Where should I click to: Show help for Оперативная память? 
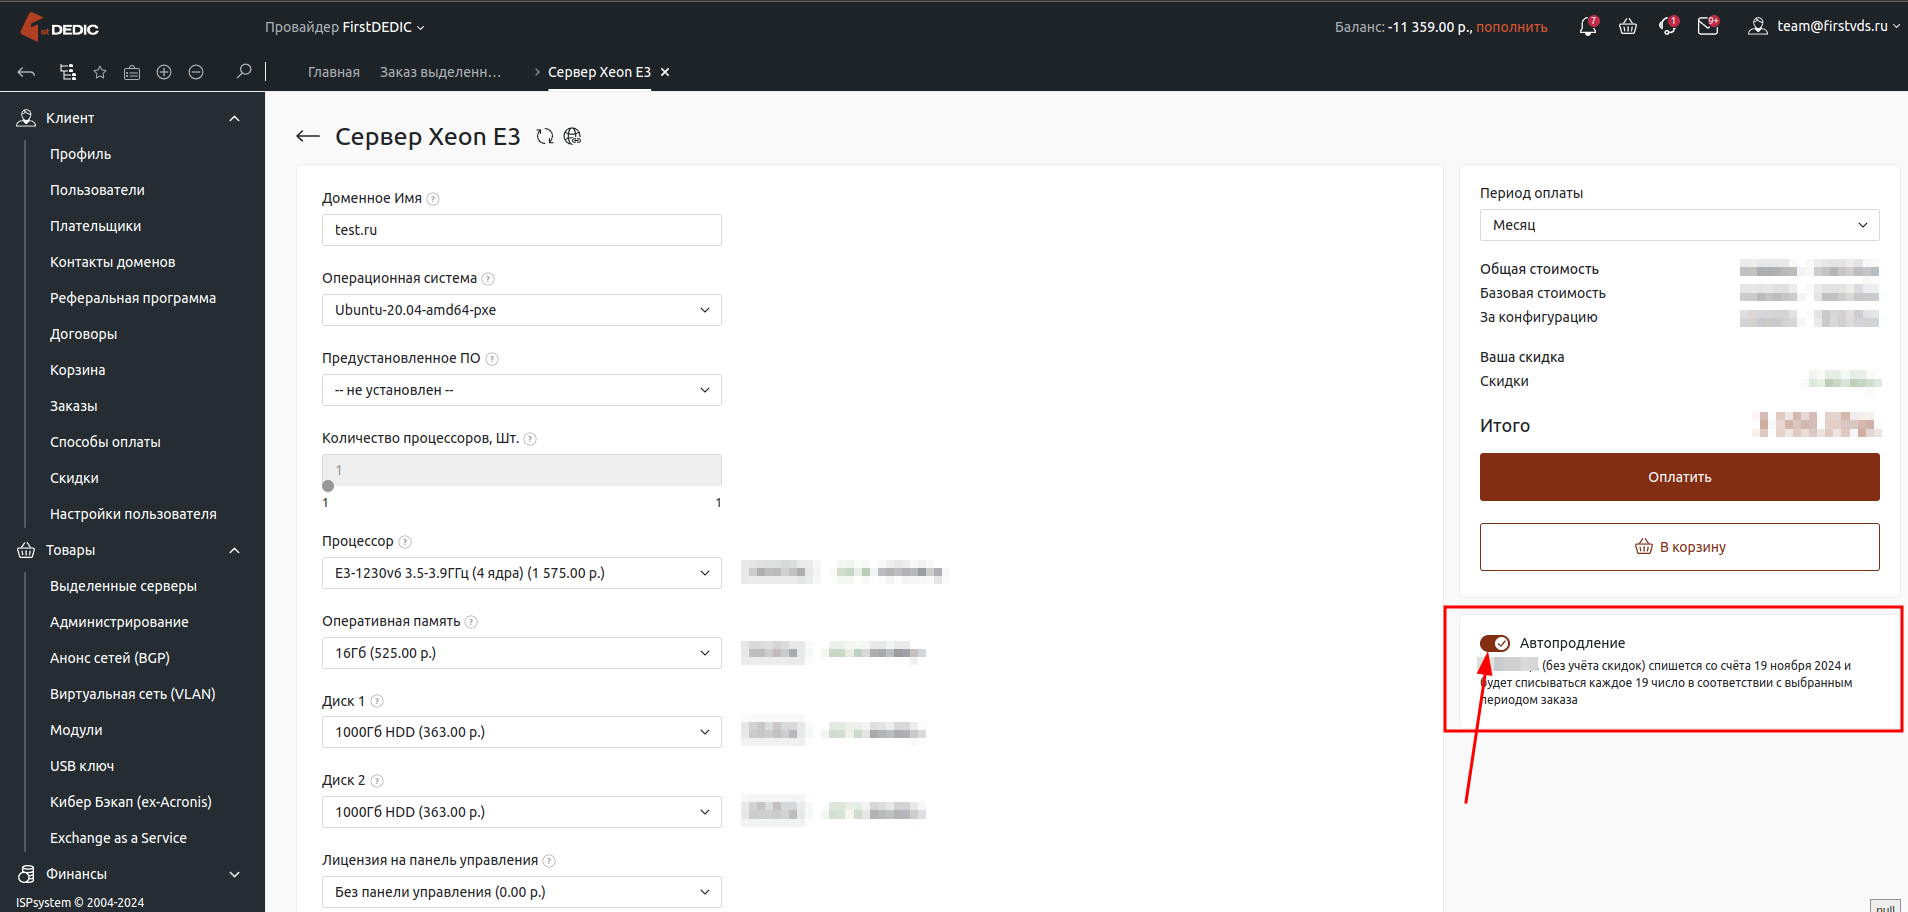471,622
